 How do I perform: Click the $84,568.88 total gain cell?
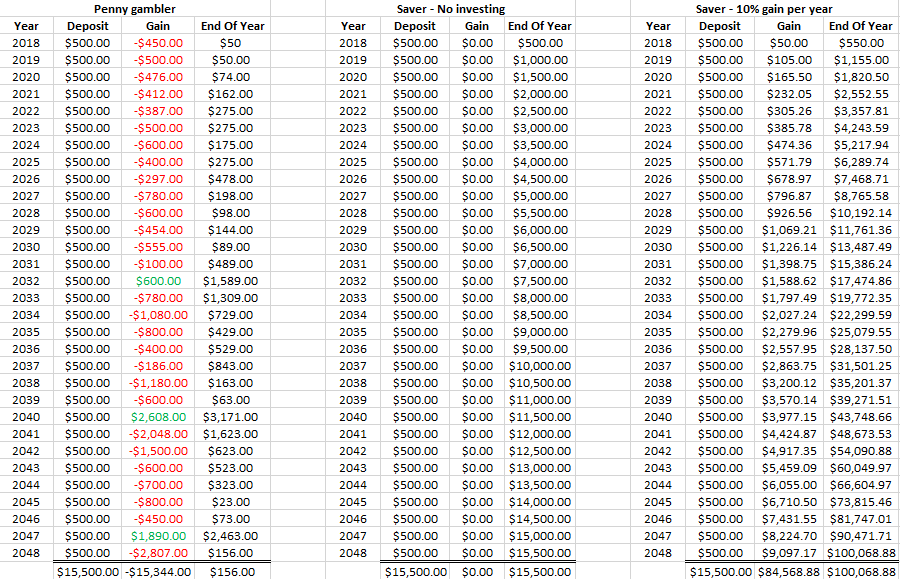[788, 571]
